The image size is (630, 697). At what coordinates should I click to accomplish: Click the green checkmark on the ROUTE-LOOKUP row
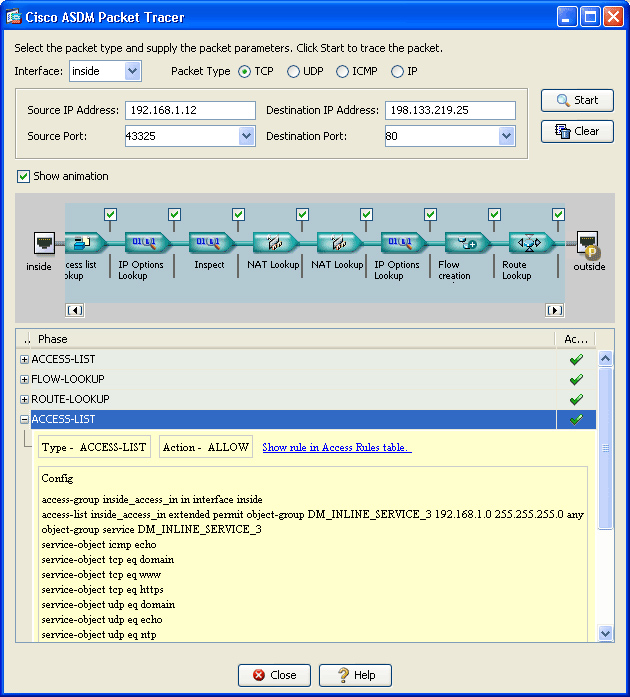pyautogui.click(x=576, y=399)
